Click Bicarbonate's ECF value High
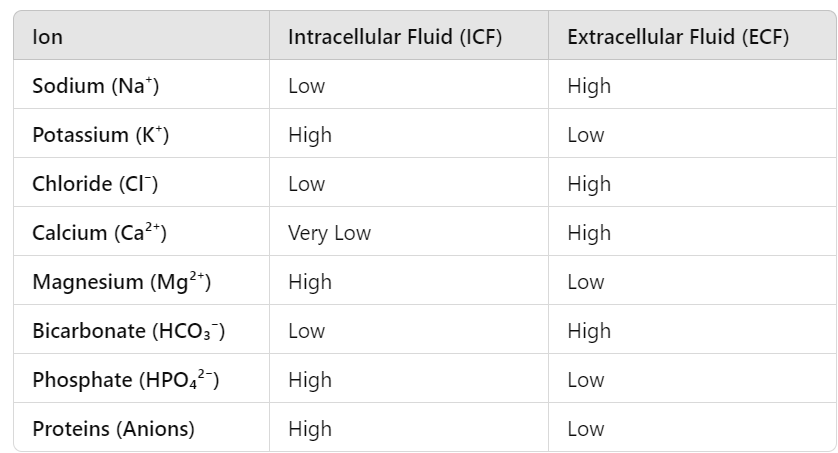 (588, 331)
